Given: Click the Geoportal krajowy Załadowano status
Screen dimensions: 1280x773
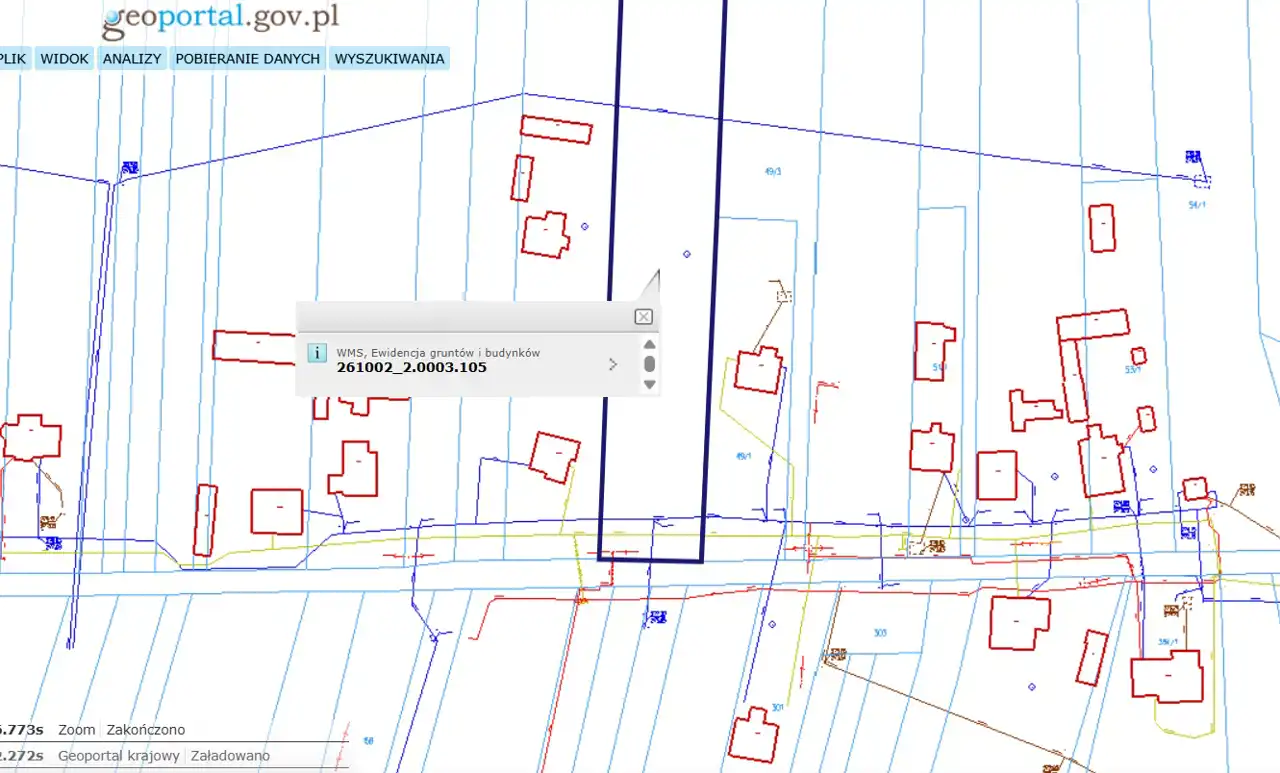Looking at the screenshot, I should click(x=163, y=756).
